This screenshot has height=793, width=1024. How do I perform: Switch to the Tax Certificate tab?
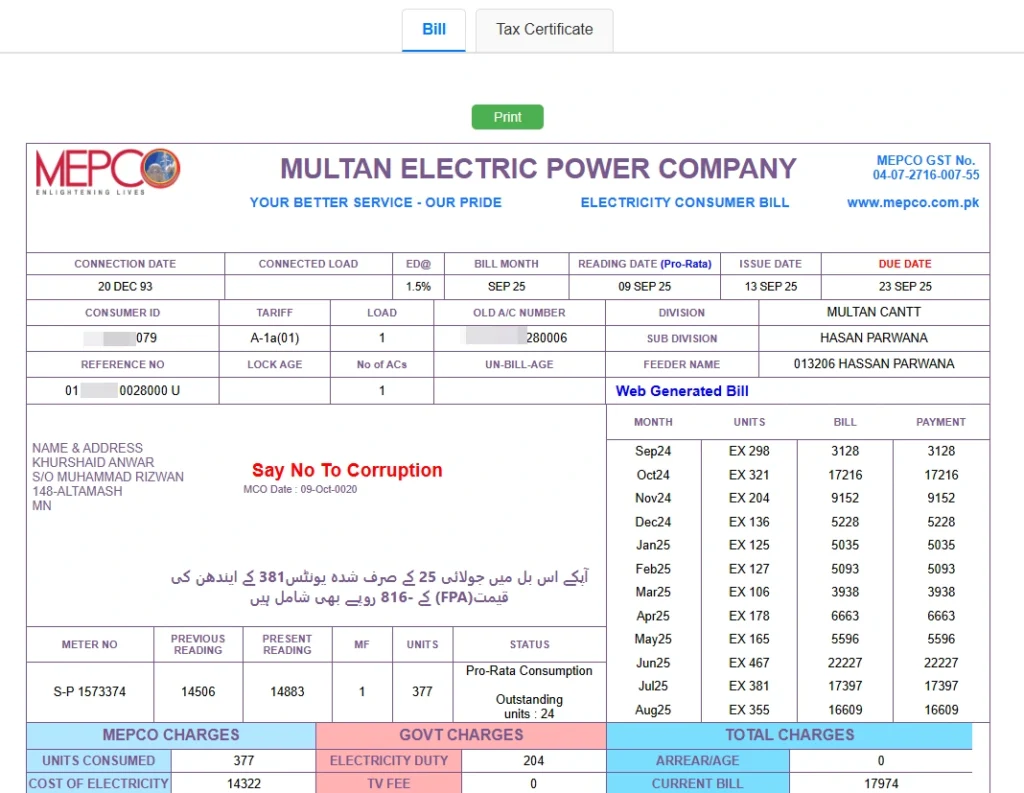pos(544,30)
